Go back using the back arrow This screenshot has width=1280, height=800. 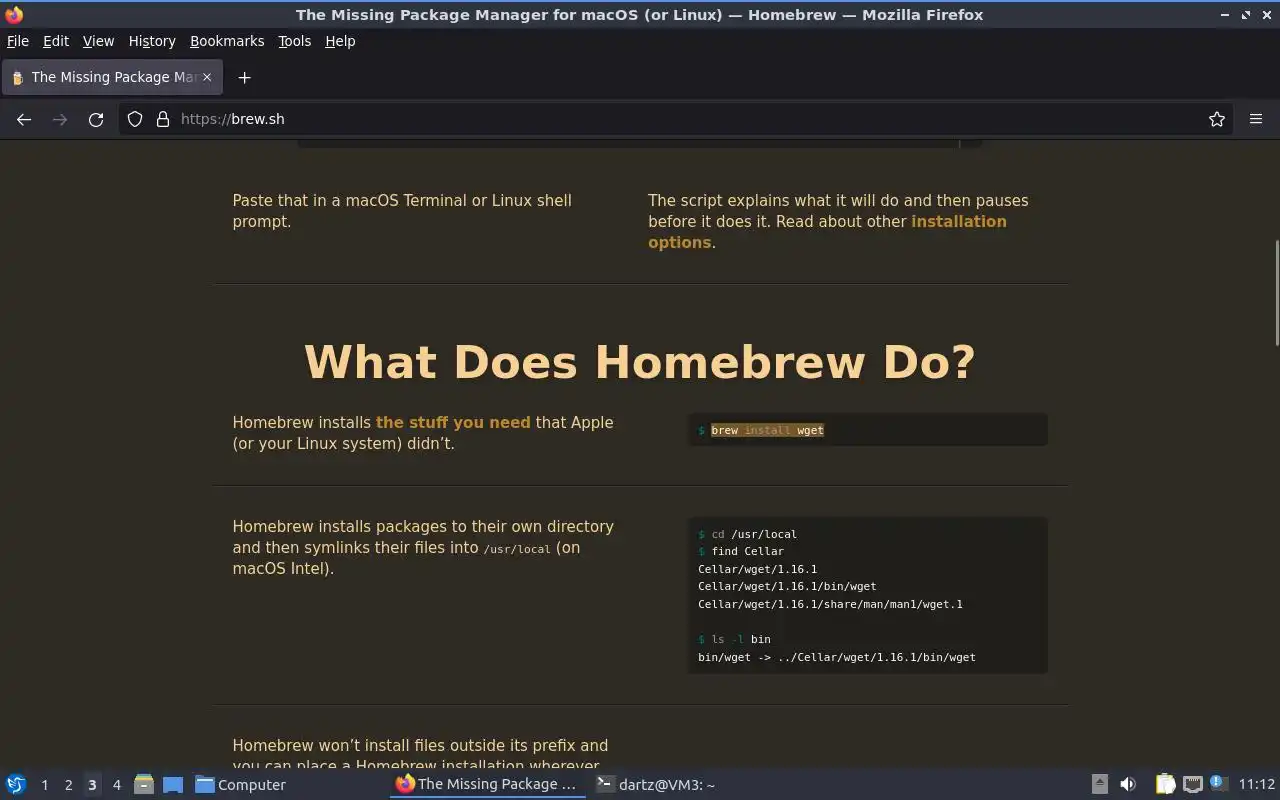pos(24,119)
